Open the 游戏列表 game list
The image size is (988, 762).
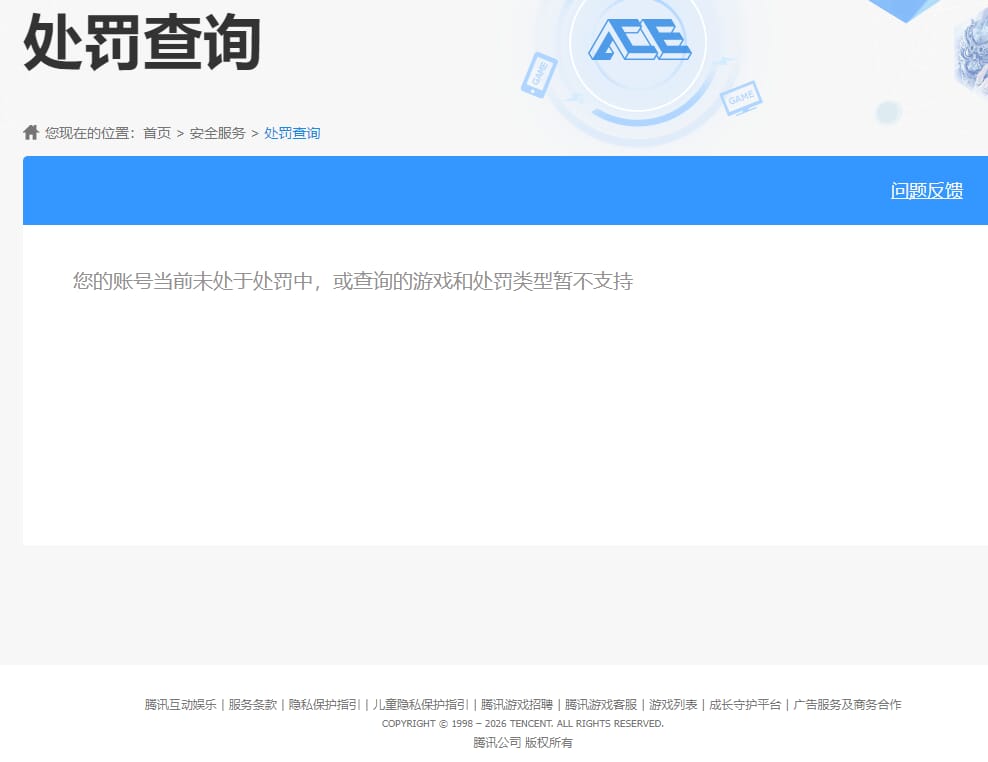pos(674,704)
